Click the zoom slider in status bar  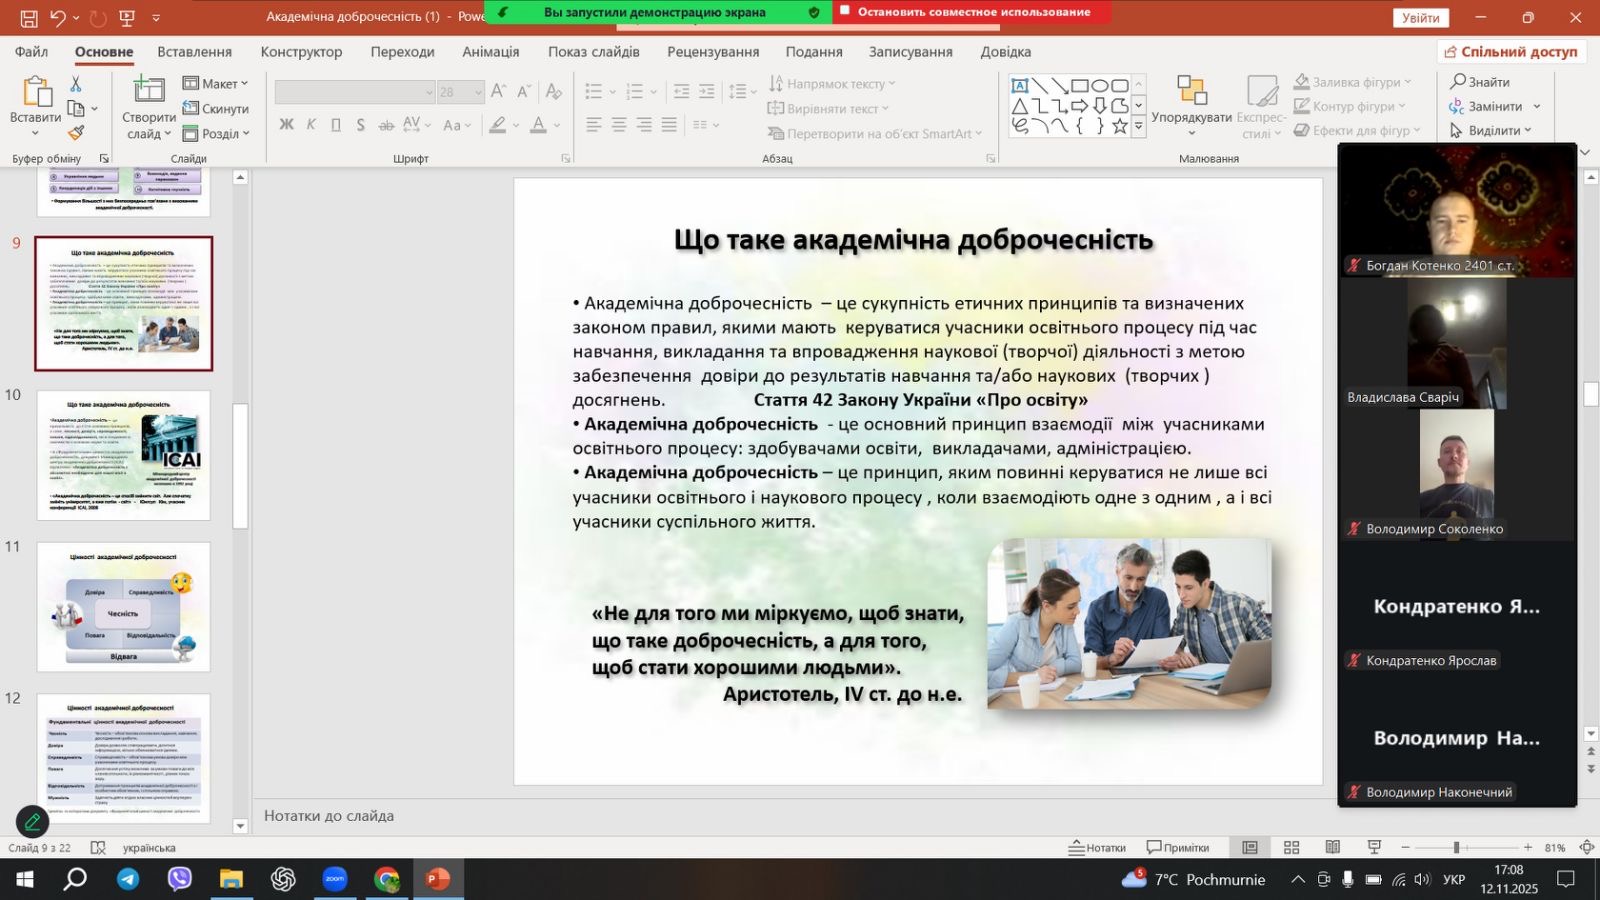[1456, 847]
